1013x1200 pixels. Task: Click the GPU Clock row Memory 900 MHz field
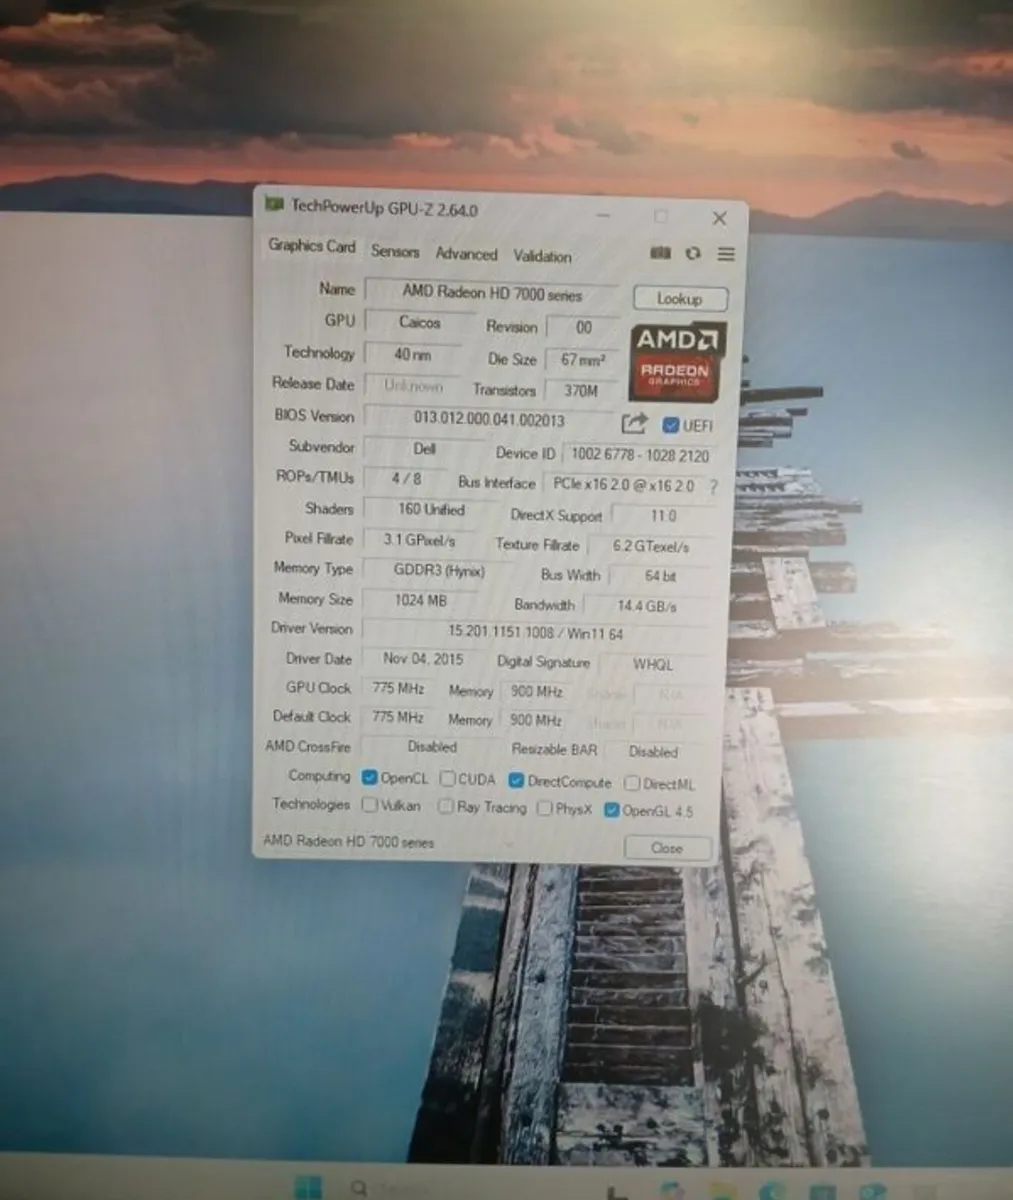tap(536, 692)
